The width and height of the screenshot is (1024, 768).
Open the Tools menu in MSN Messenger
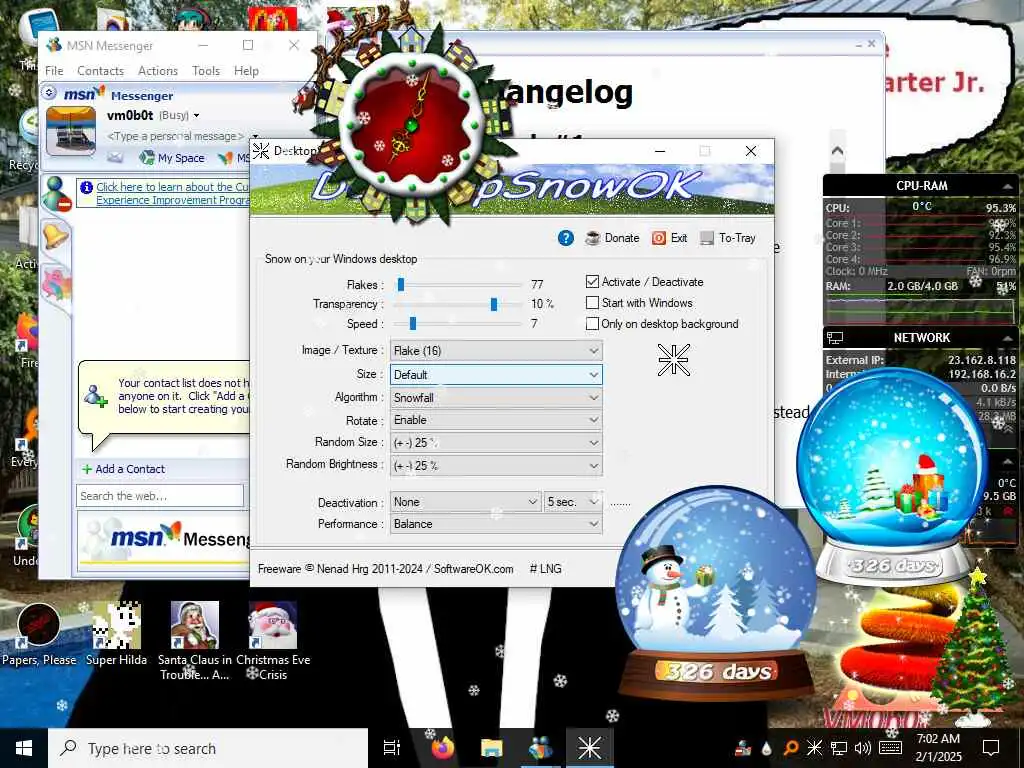[206, 71]
